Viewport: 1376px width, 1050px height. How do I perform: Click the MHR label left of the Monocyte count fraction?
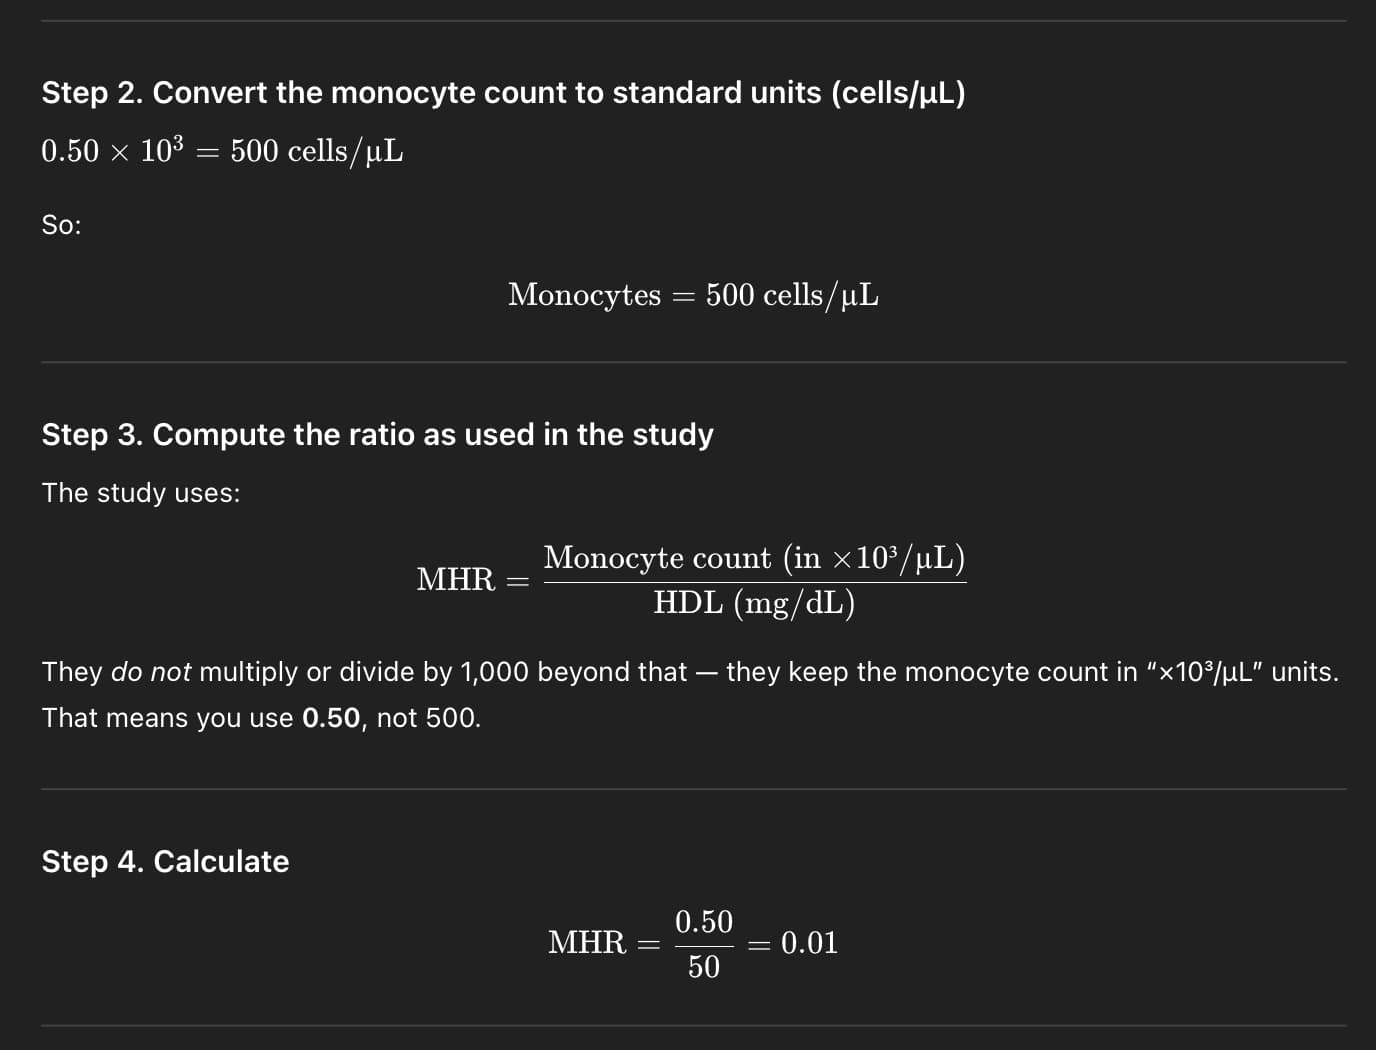tap(456, 580)
